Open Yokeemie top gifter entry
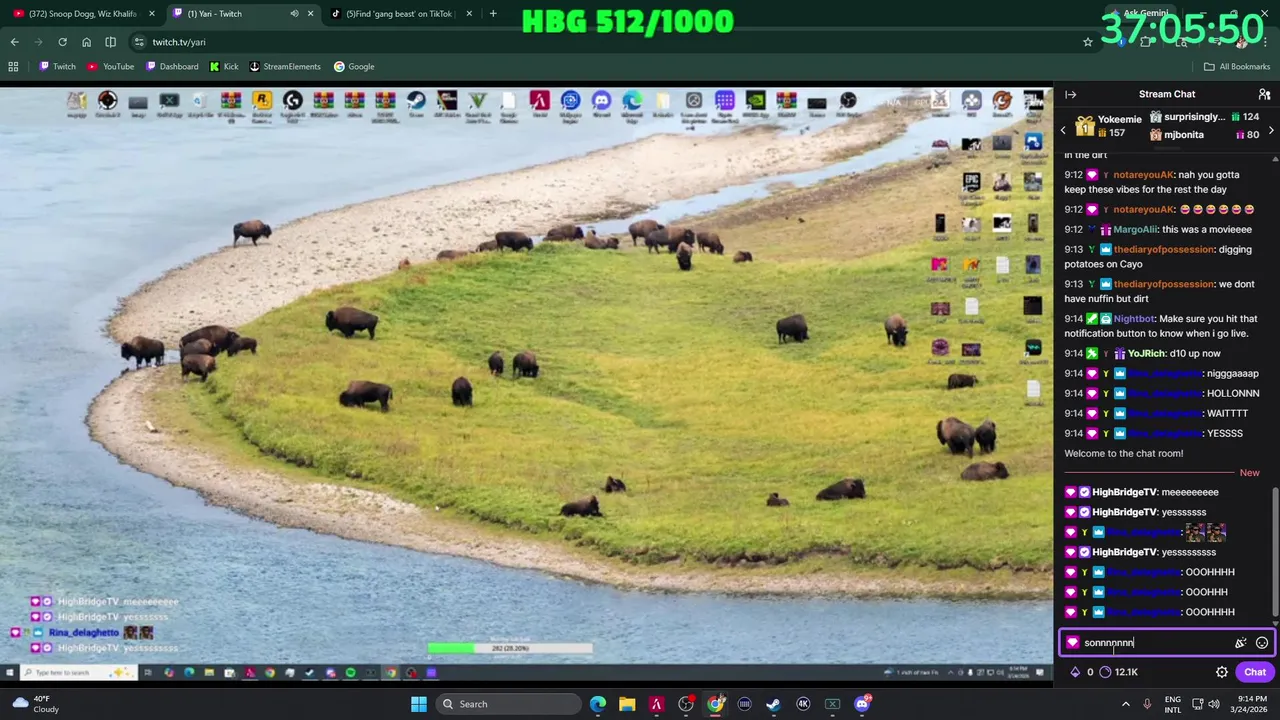The width and height of the screenshot is (1280, 720). point(1108,126)
